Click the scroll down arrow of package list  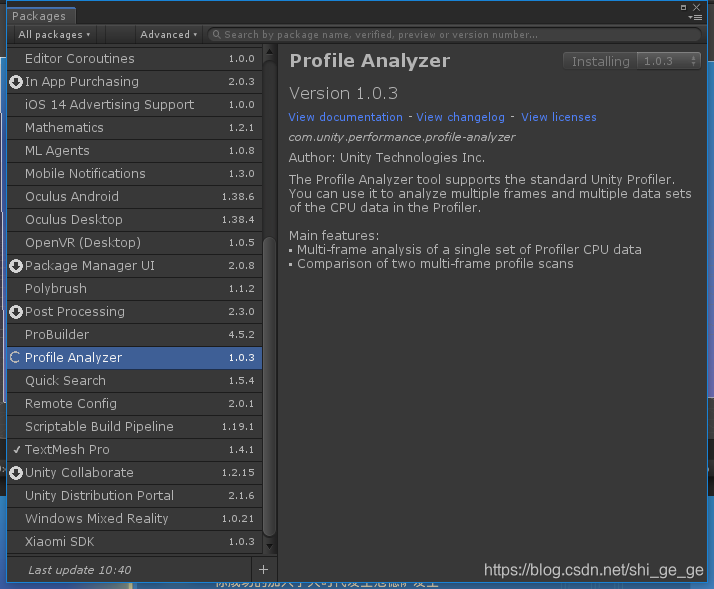270,546
